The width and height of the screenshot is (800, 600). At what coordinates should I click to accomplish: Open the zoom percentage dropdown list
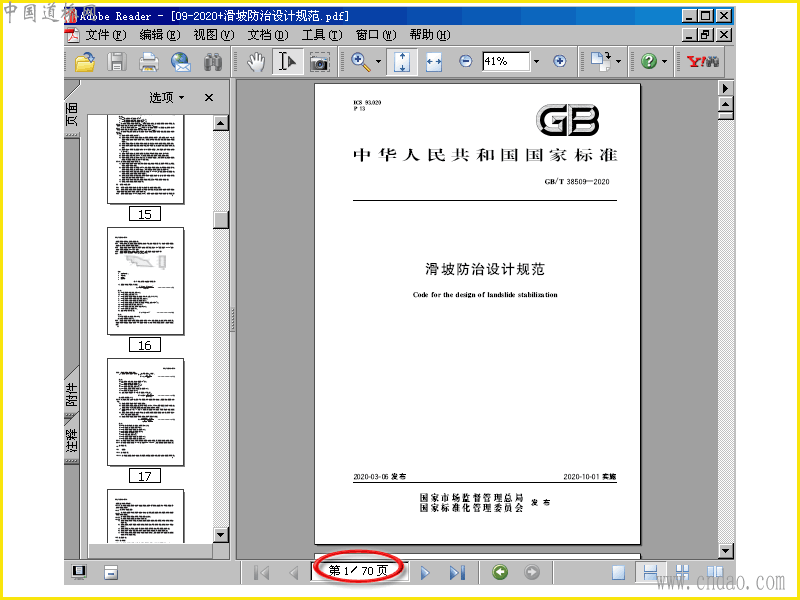[x=536, y=61]
